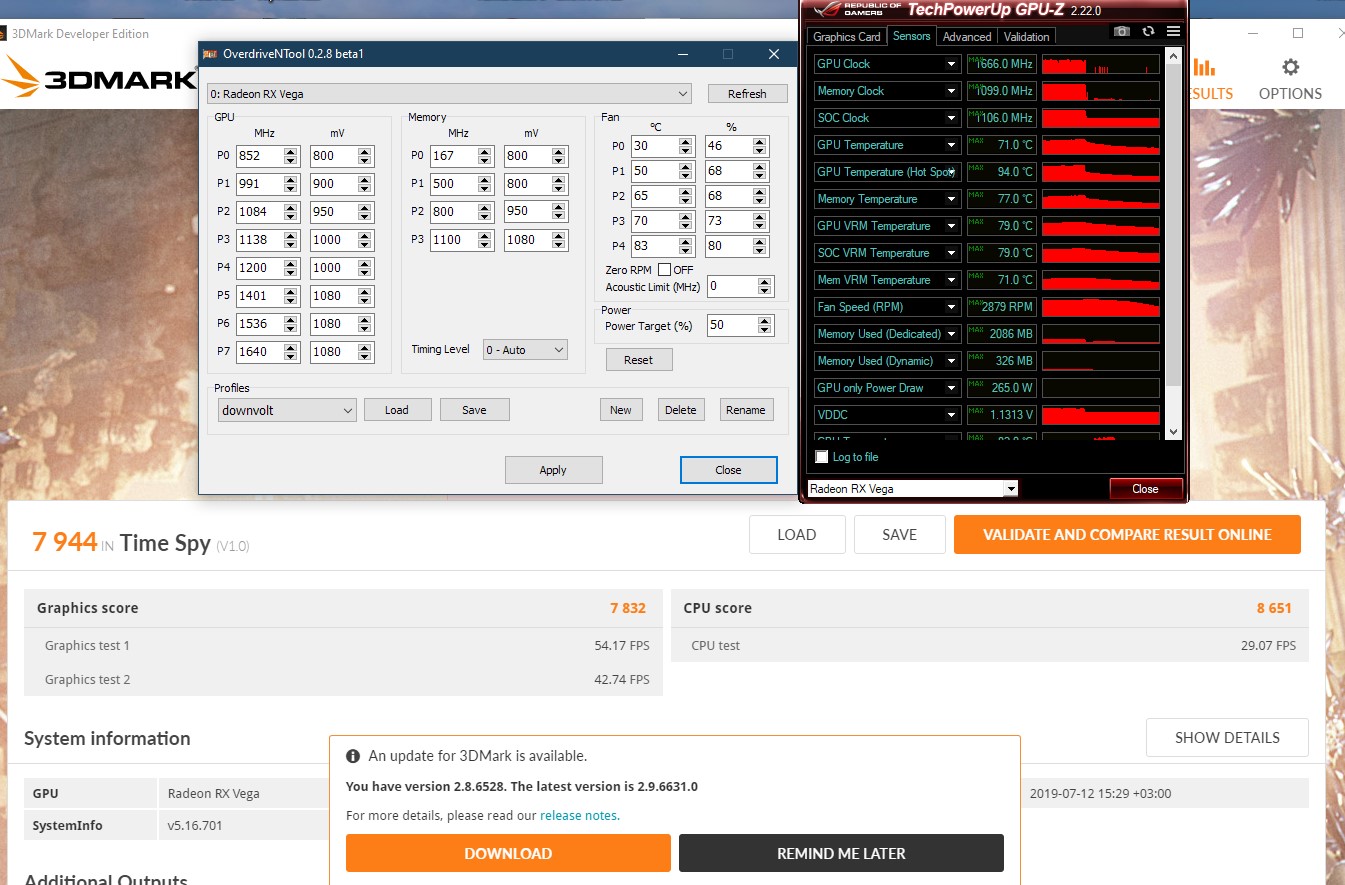Open the GPU Clock sensor dropdown
The image size is (1345, 885).
pos(951,64)
